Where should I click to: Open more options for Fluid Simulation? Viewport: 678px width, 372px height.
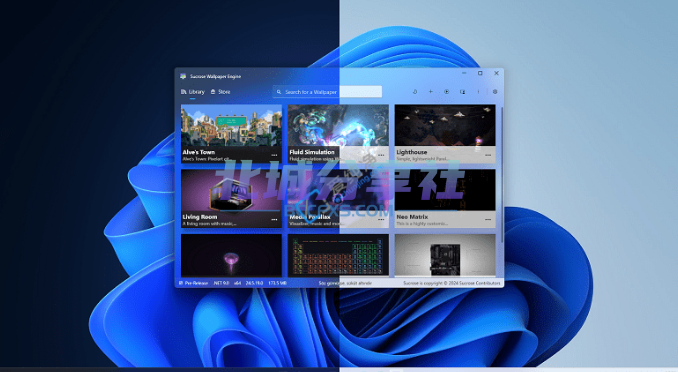[381, 155]
